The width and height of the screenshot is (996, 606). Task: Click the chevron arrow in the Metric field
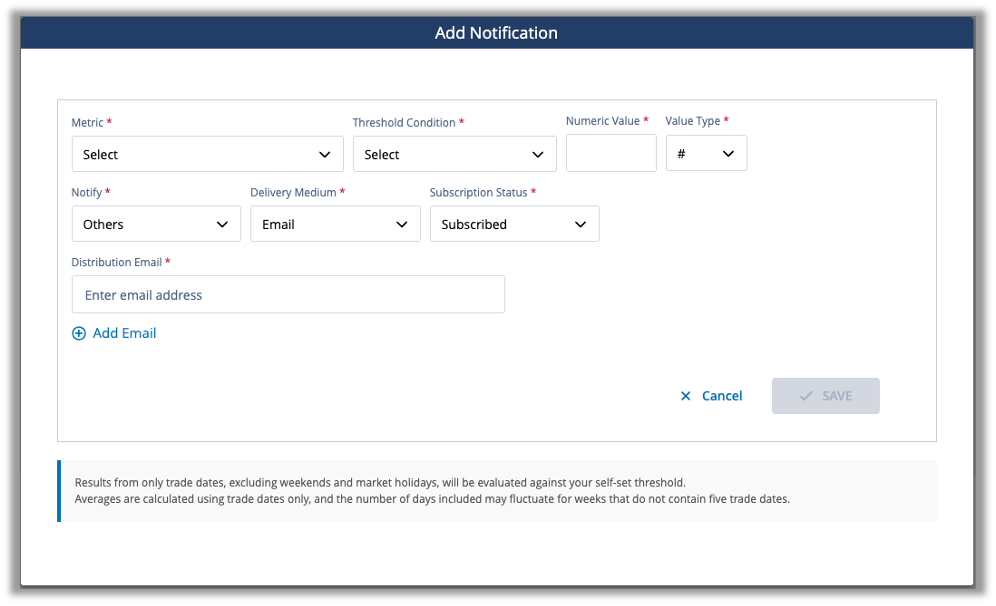325,155
